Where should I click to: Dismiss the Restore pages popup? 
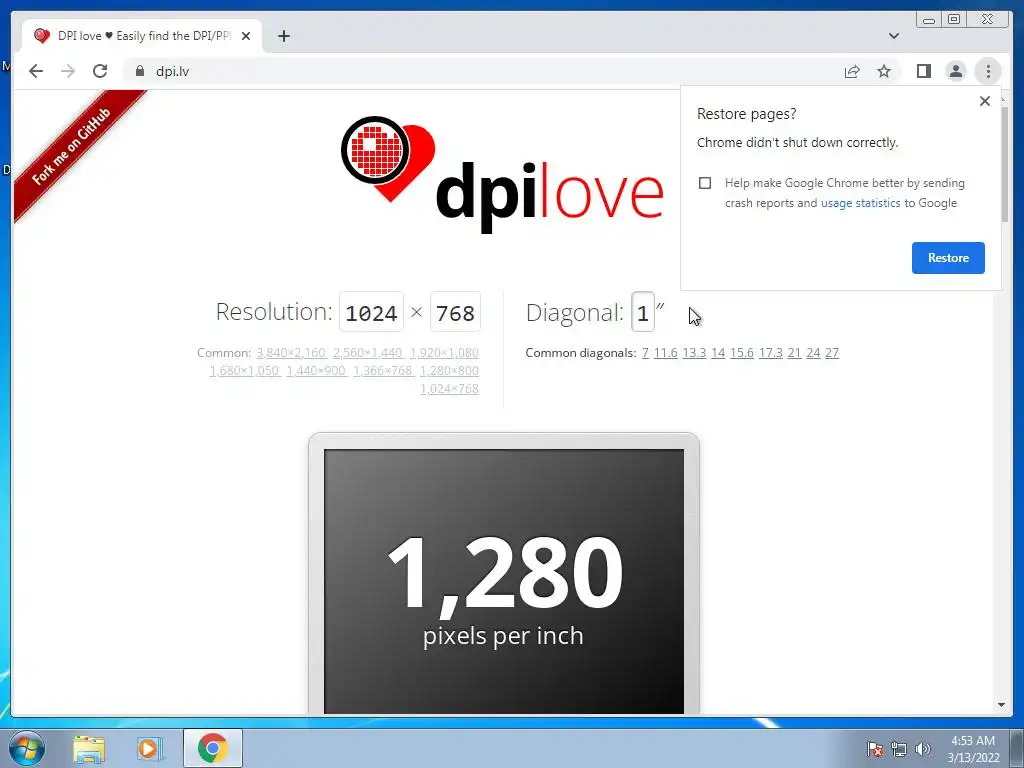point(985,101)
